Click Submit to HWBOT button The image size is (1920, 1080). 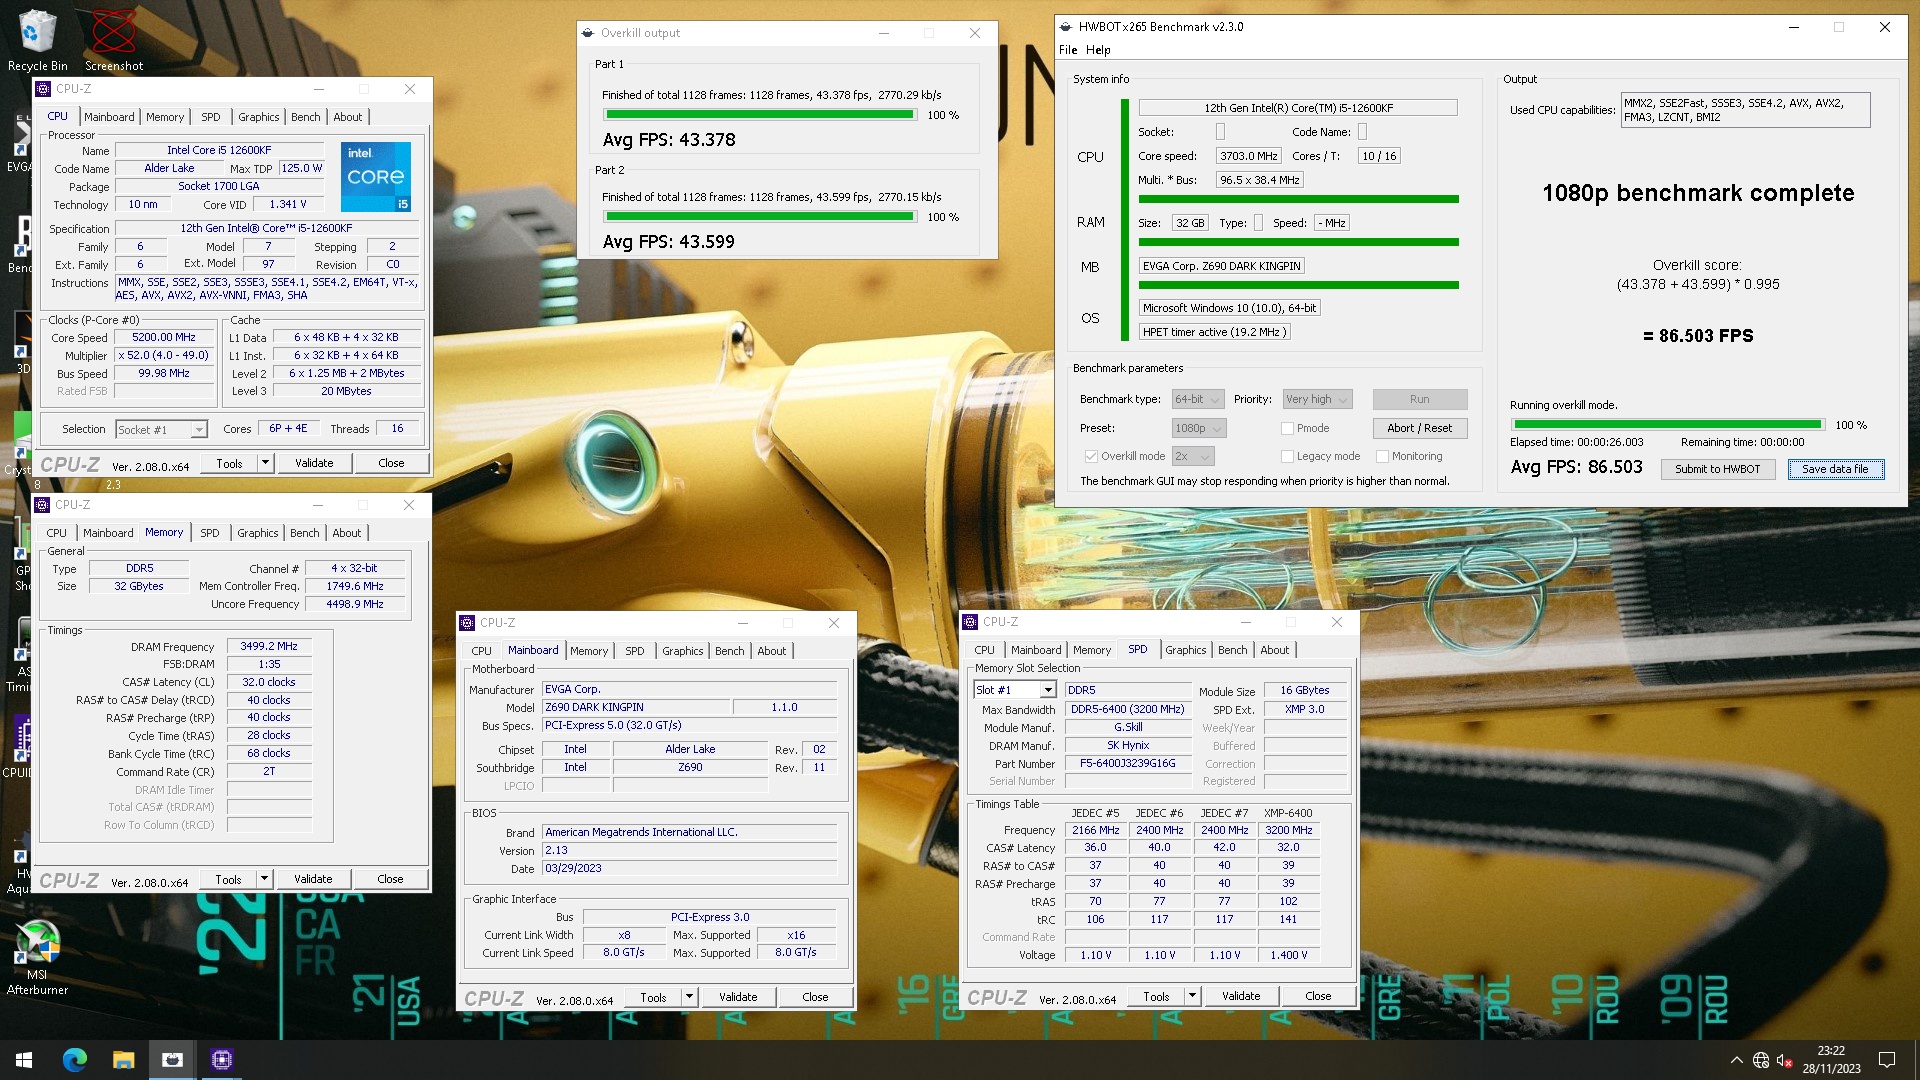pyautogui.click(x=1718, y=469)
